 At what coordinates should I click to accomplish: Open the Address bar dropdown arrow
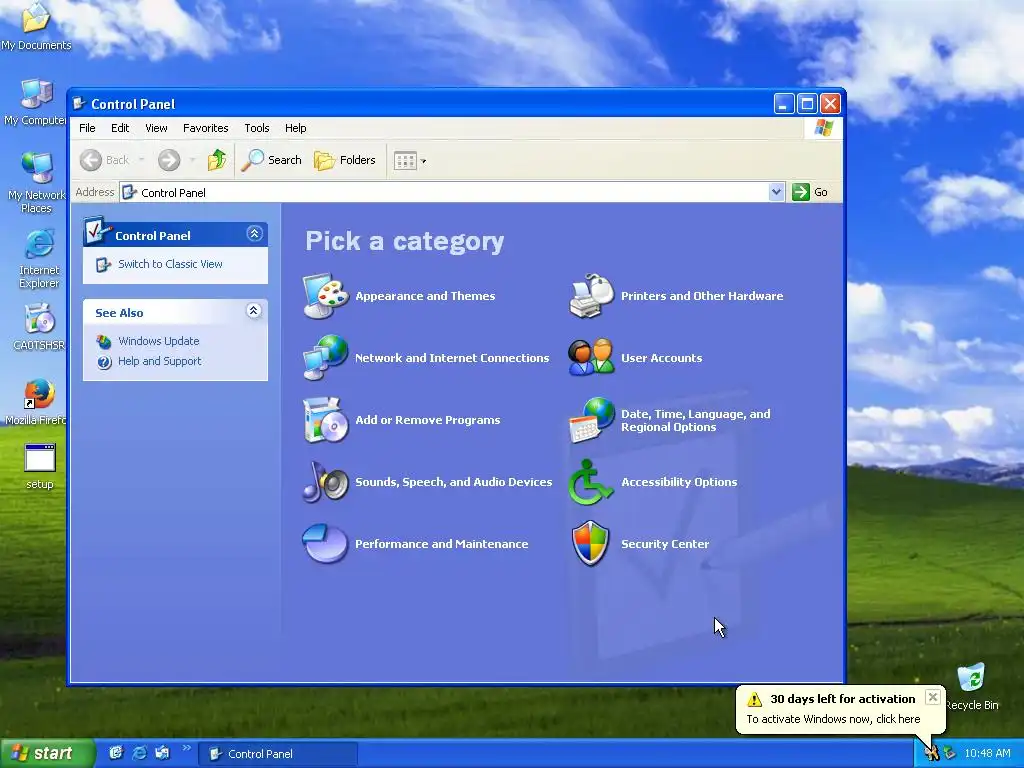[776, 192]
